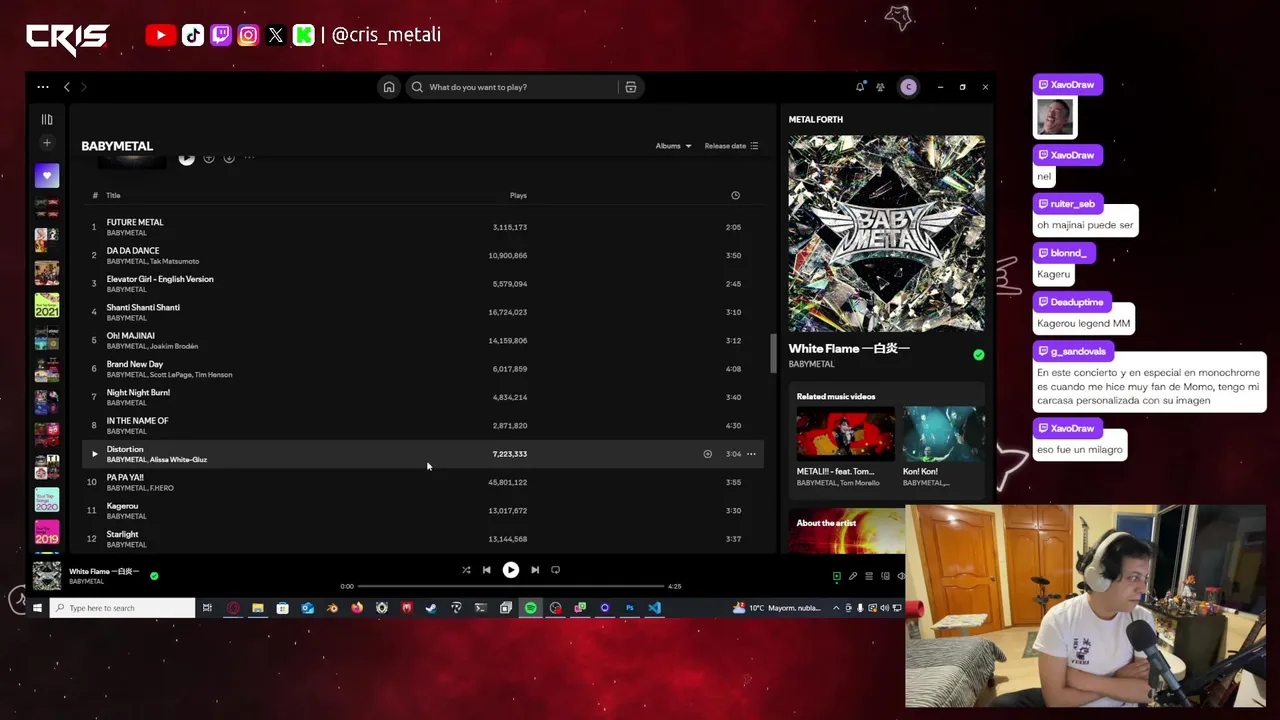The image size is (1280, 720).
Task: Open the profile avatar menu
Action: click(908, 87)
